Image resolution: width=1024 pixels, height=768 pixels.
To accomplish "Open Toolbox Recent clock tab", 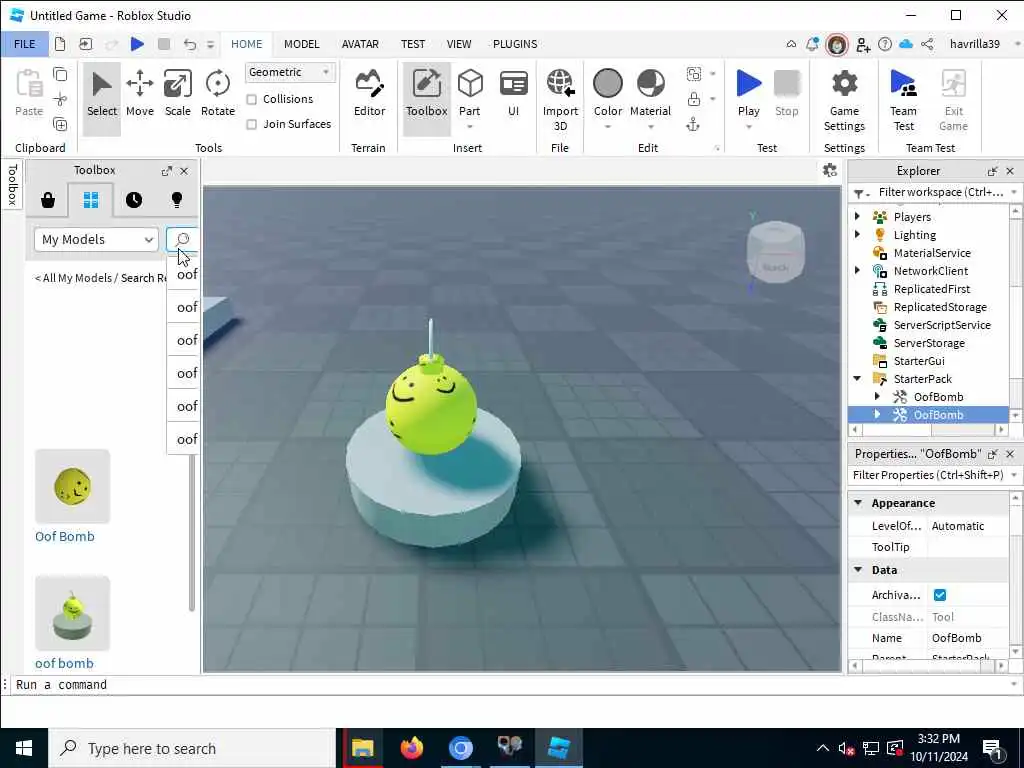I will (134, 200).
